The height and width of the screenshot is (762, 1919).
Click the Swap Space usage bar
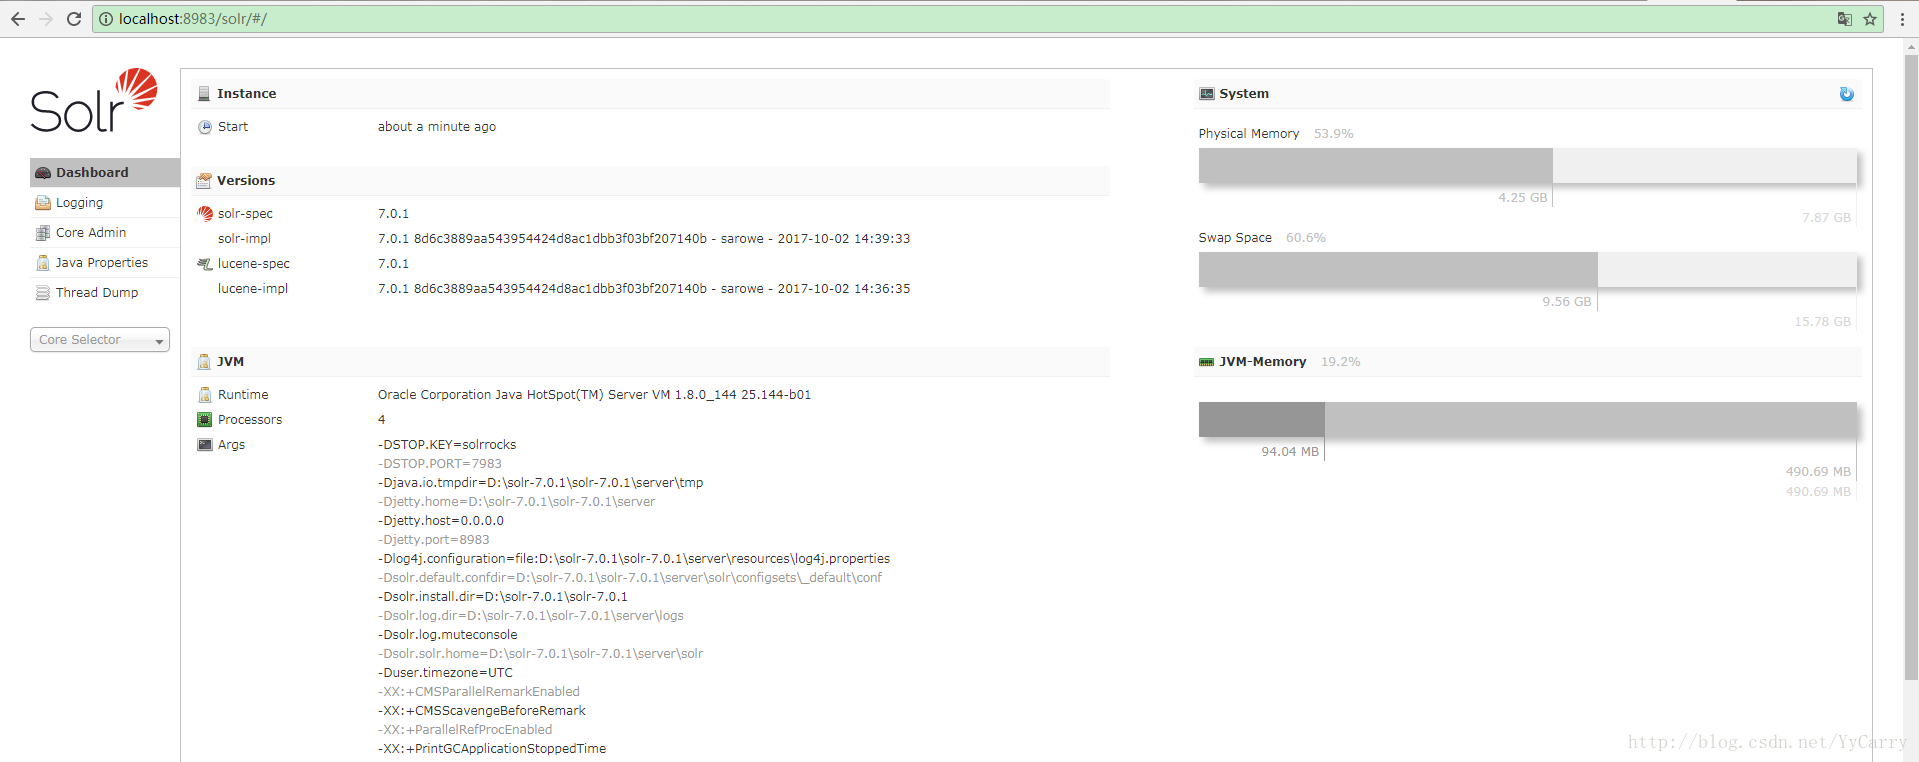point(1527,270)
